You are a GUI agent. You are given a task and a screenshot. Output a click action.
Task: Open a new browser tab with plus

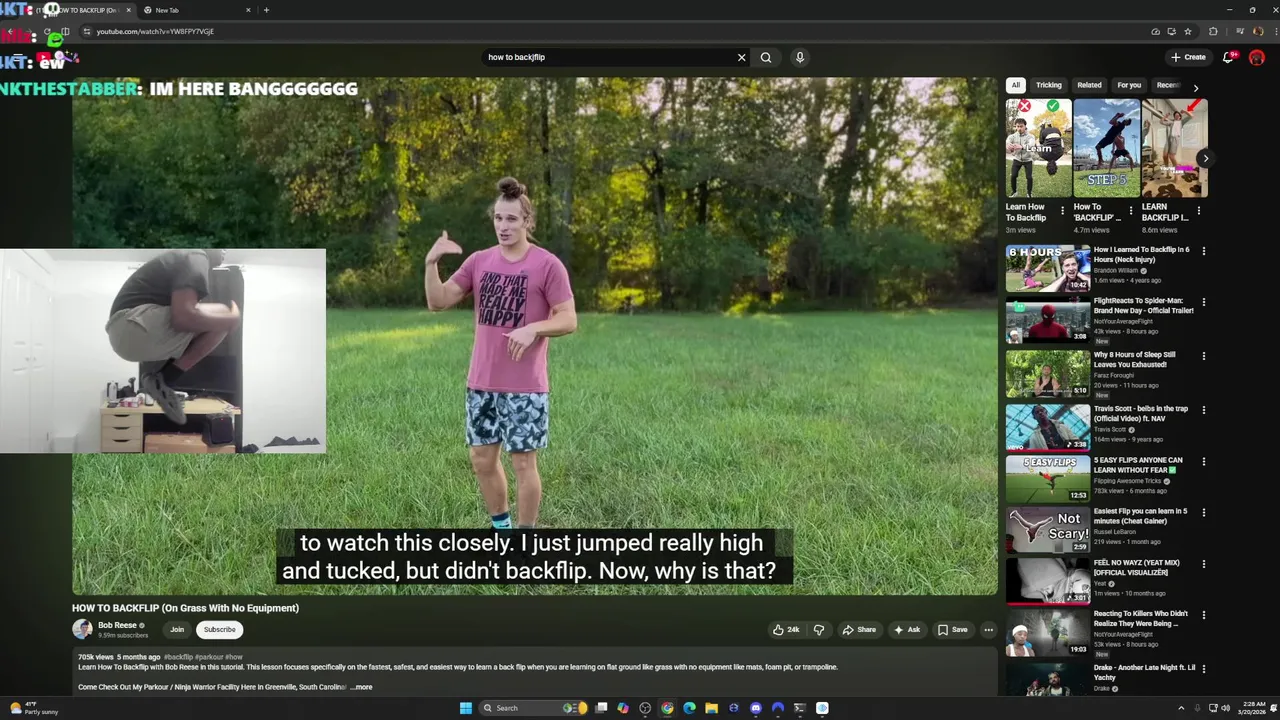coord(266,10)
